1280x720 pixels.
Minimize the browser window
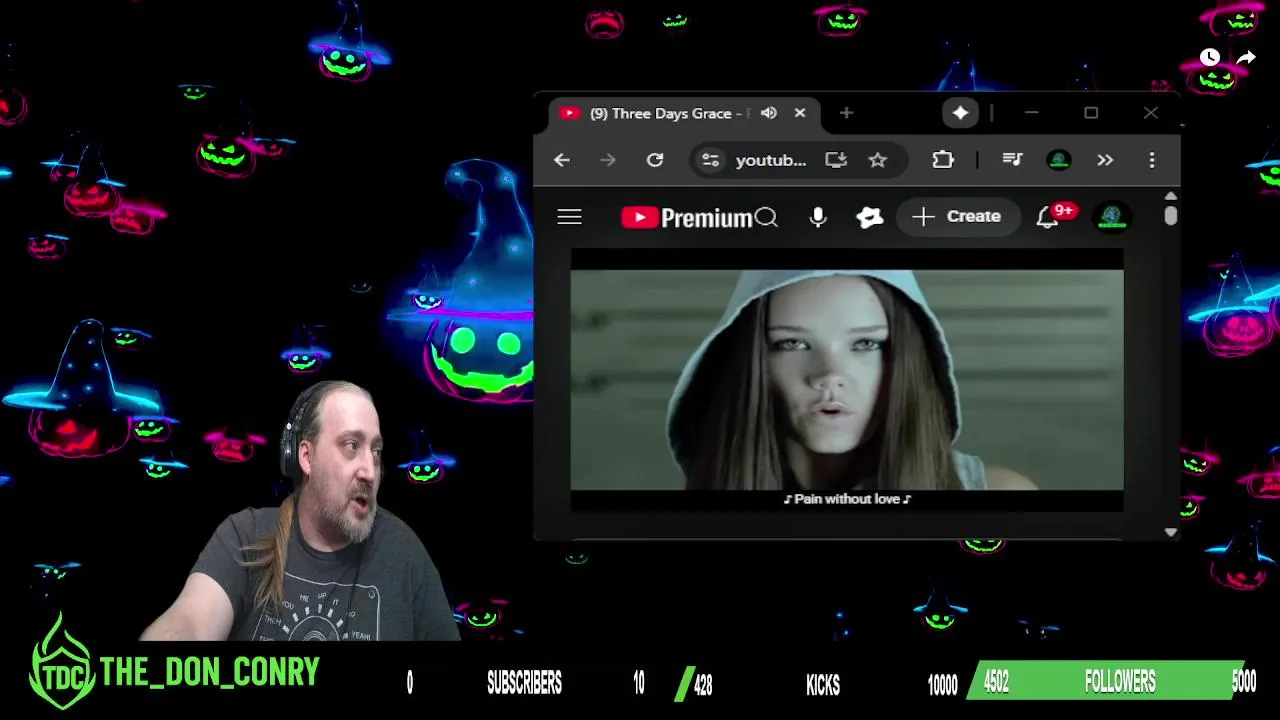pyautogui.click(x=1031, y=113)
